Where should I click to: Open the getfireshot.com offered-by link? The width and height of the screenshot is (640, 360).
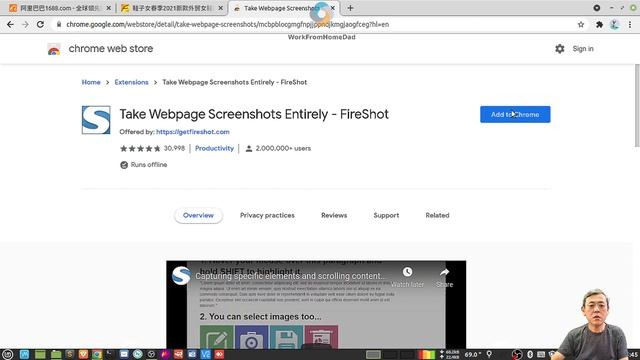[x=193, y=132]
